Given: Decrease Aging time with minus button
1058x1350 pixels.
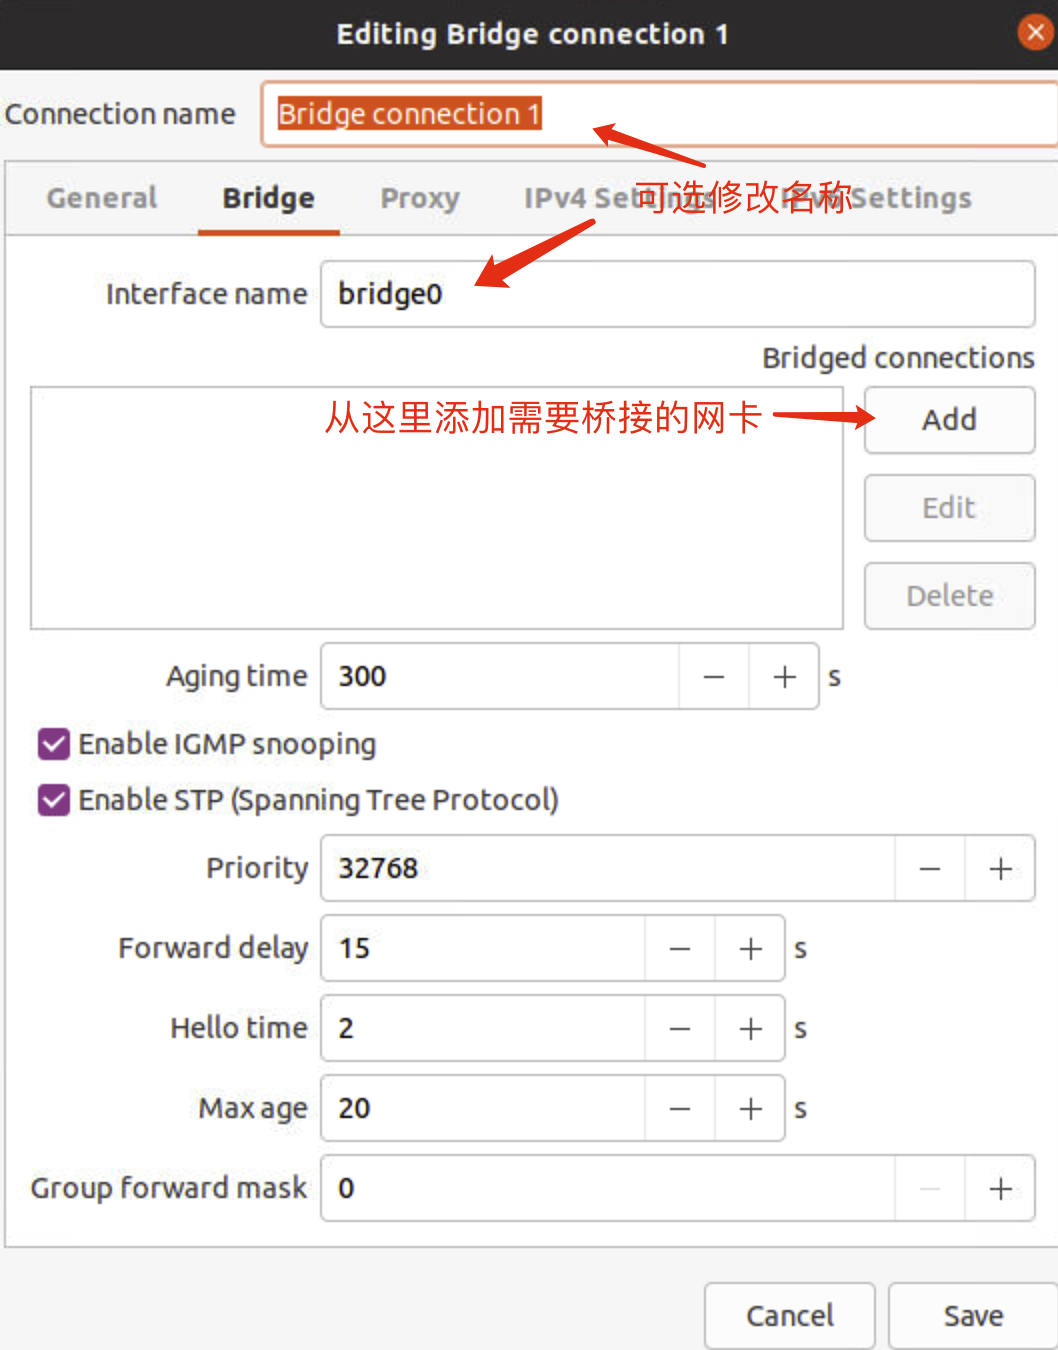Looking at the screenshot, I should [713, 677].
